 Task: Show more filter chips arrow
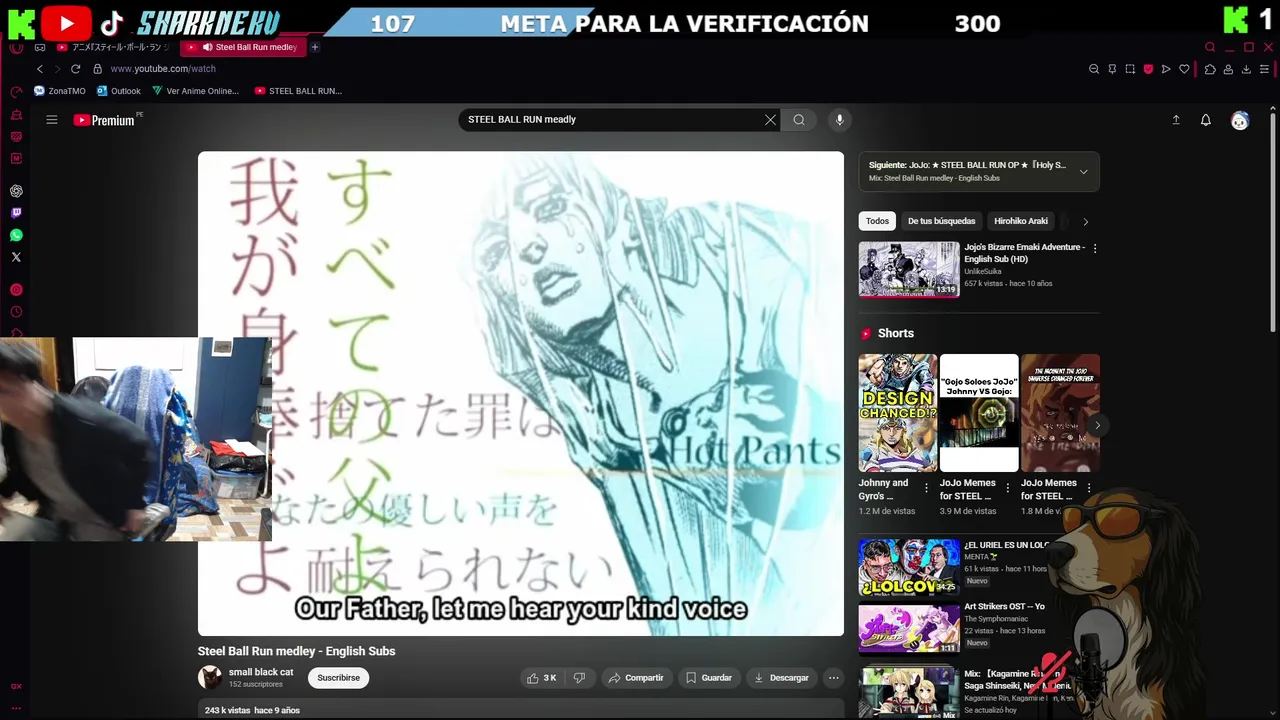click(x=1085, y=221)
